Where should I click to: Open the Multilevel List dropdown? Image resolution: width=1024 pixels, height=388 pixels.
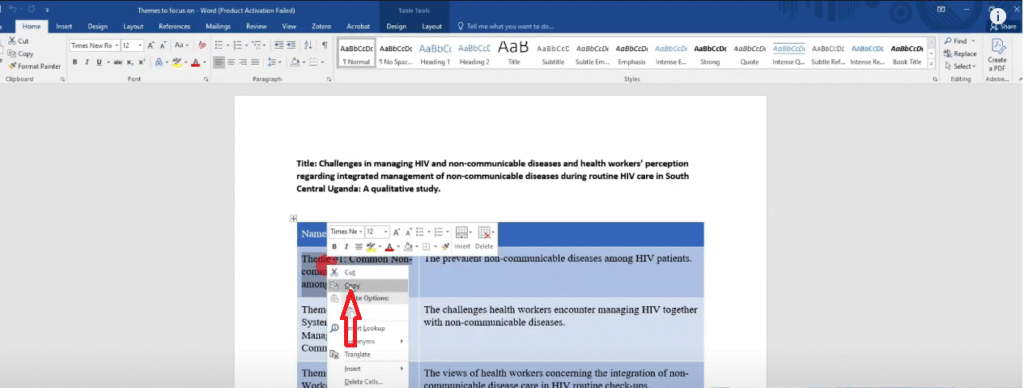click(264, 45)
